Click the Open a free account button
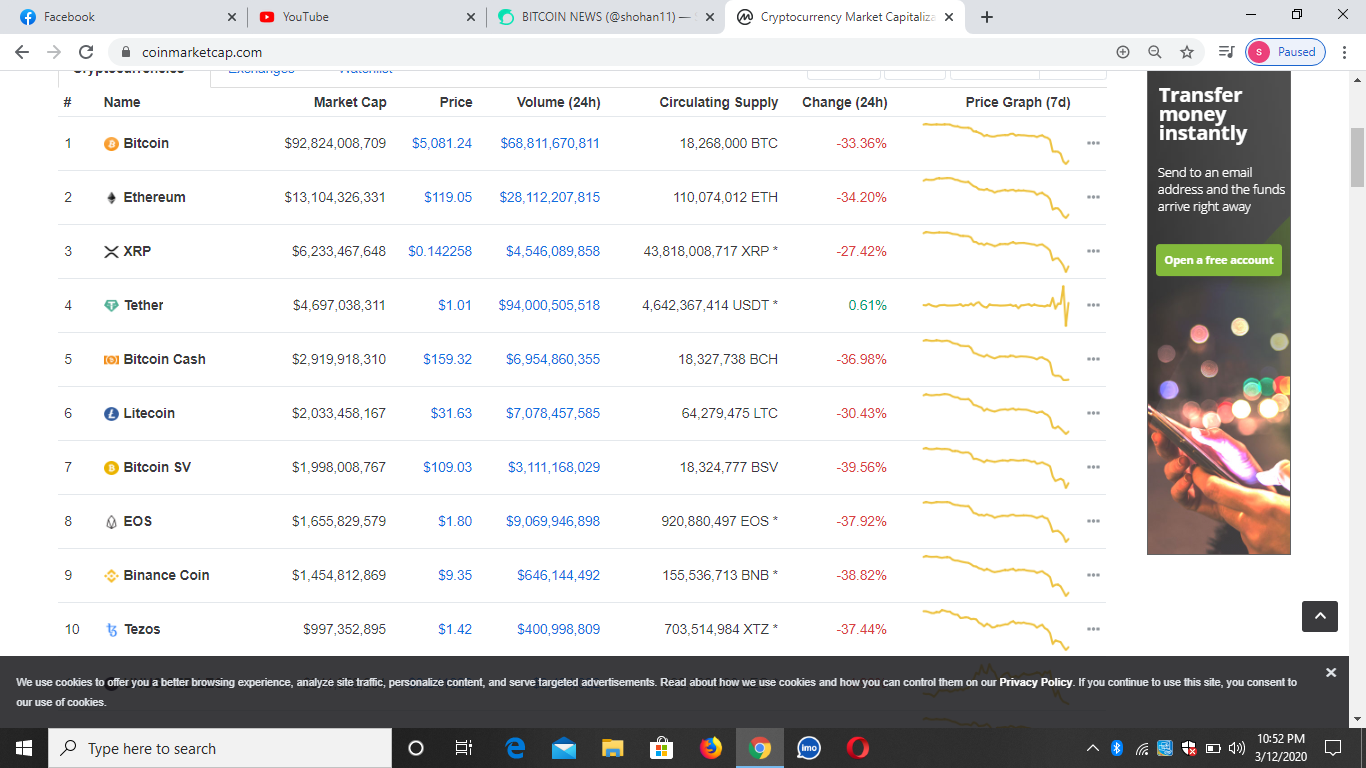This screenshot has width=1366, height=768. pos(1218,260)
